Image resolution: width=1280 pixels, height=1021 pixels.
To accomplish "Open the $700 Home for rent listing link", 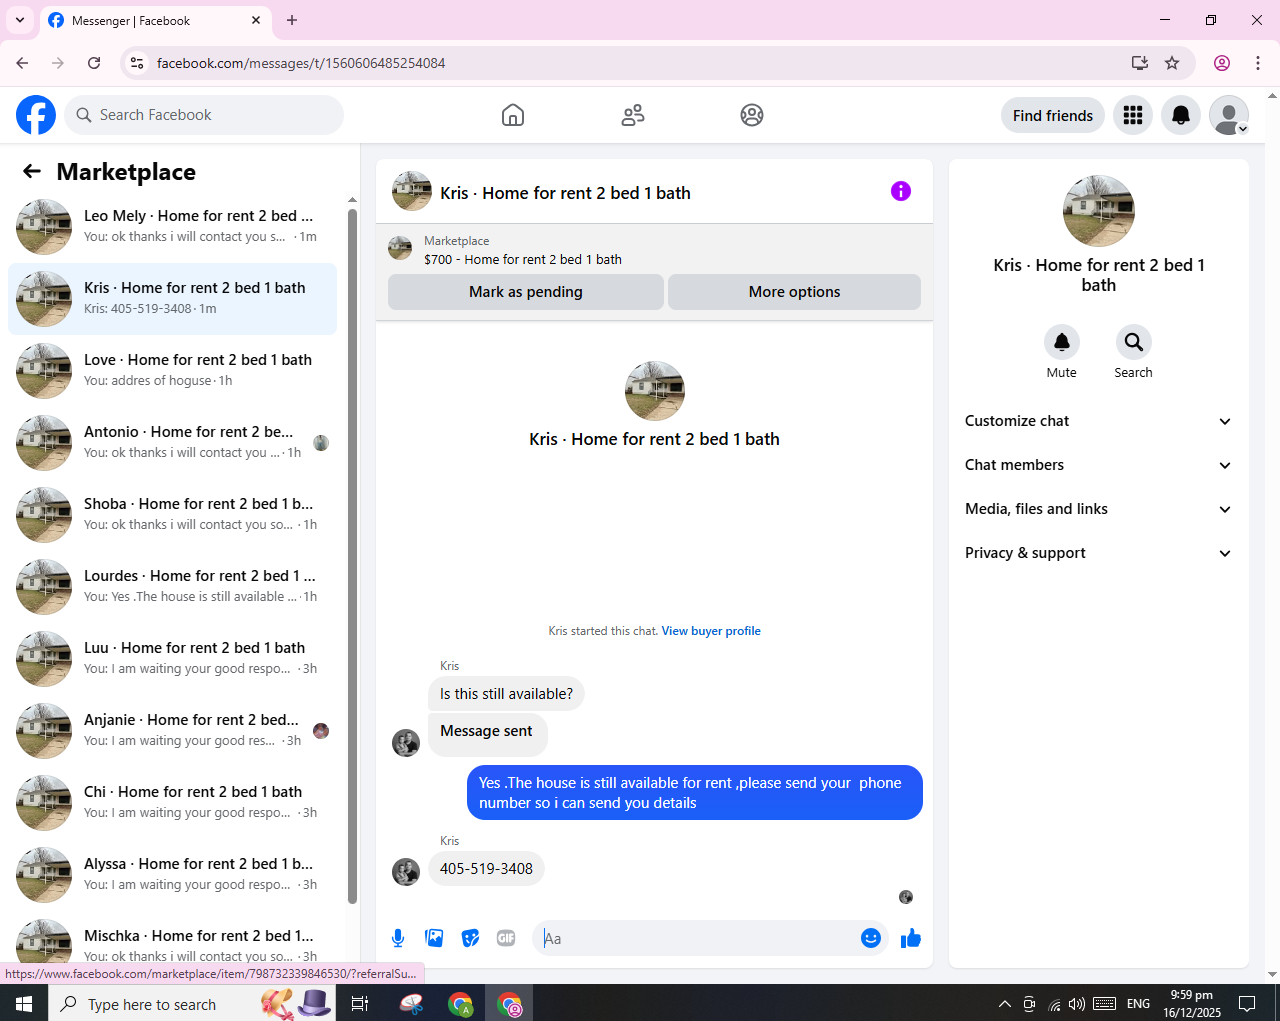I will click(523, 259).
